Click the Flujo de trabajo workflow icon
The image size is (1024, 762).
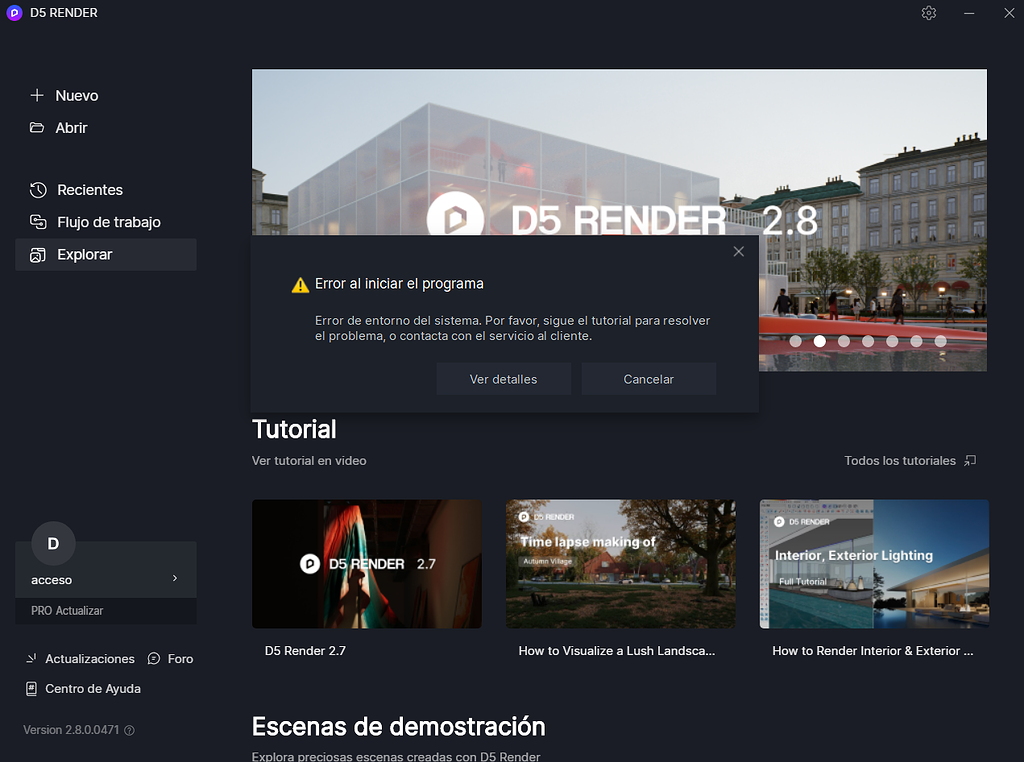[38, 222]
